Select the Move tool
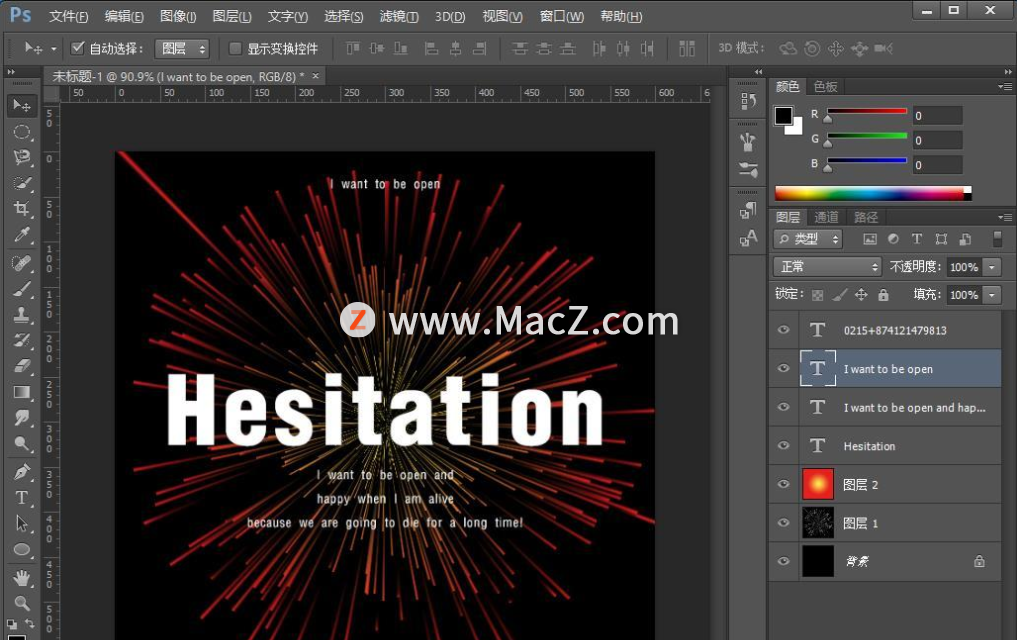1017x640 pixels. pos(21,105)
